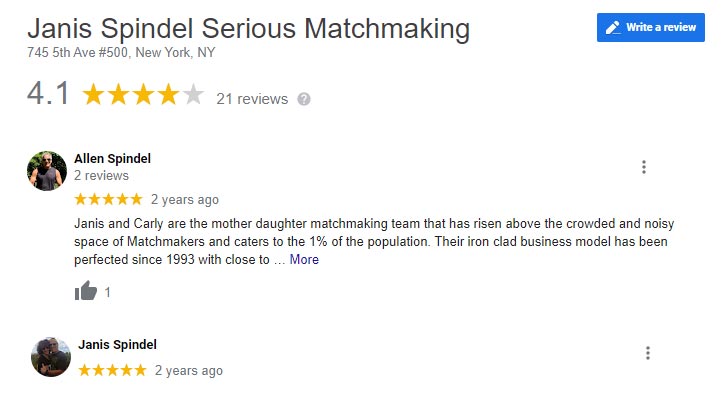Click the Janis Spindel Serious Matchmaking title

(248, 29)
